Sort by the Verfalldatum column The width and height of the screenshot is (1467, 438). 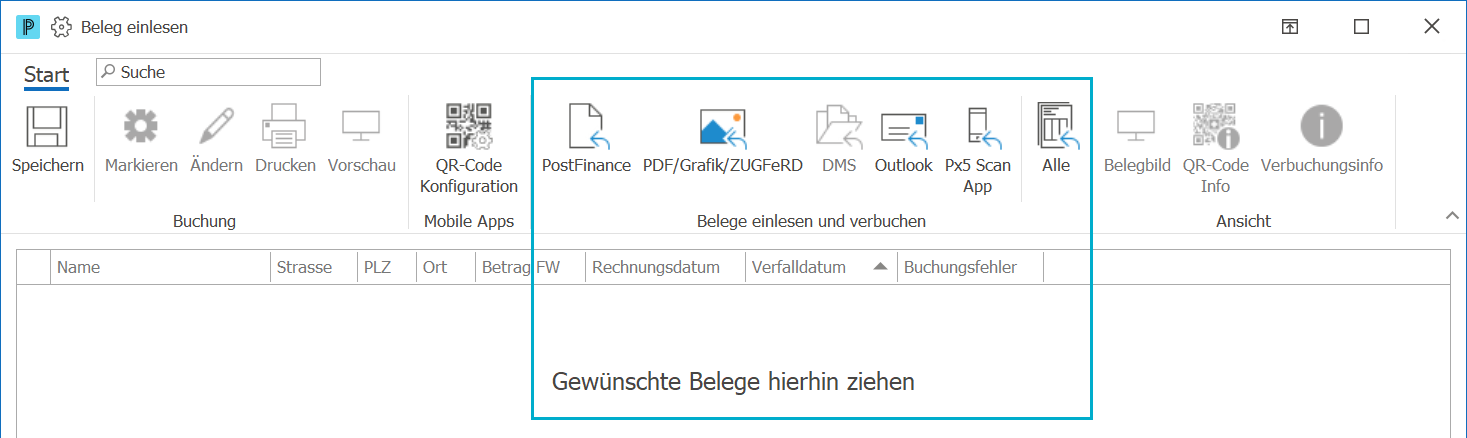coord(821,267)
